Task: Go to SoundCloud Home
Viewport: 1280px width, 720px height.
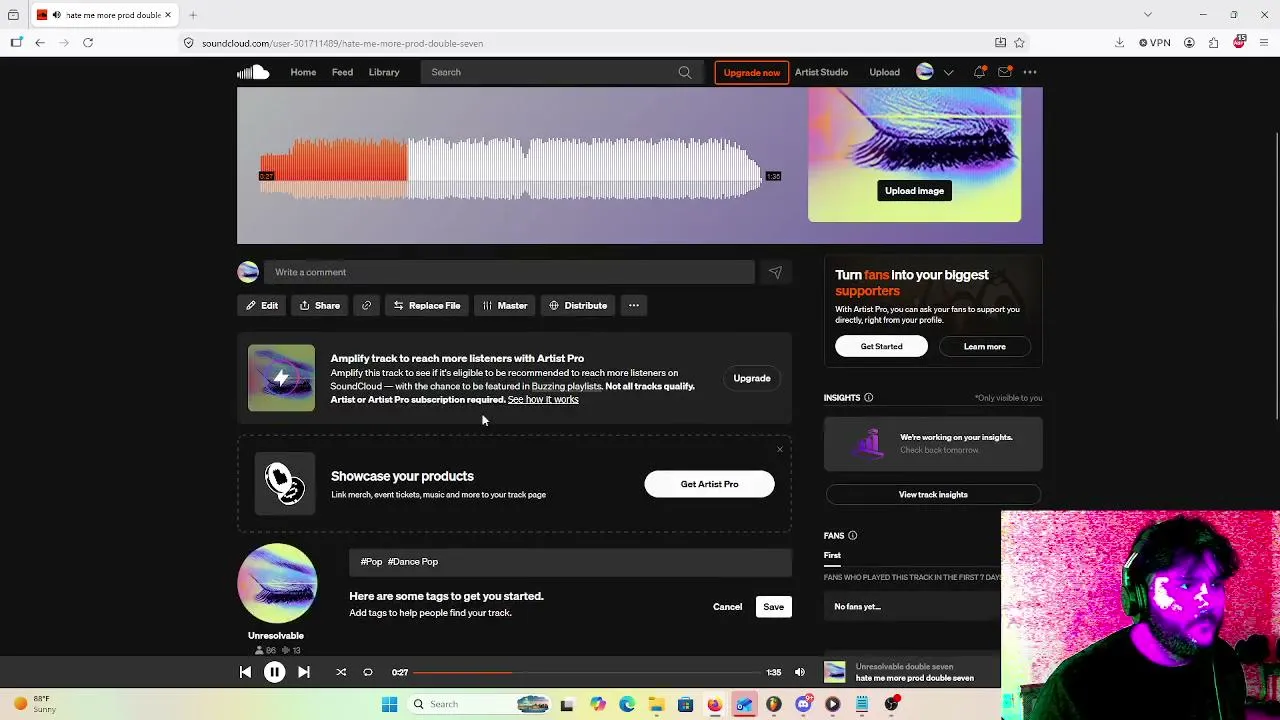Action: 303,72
